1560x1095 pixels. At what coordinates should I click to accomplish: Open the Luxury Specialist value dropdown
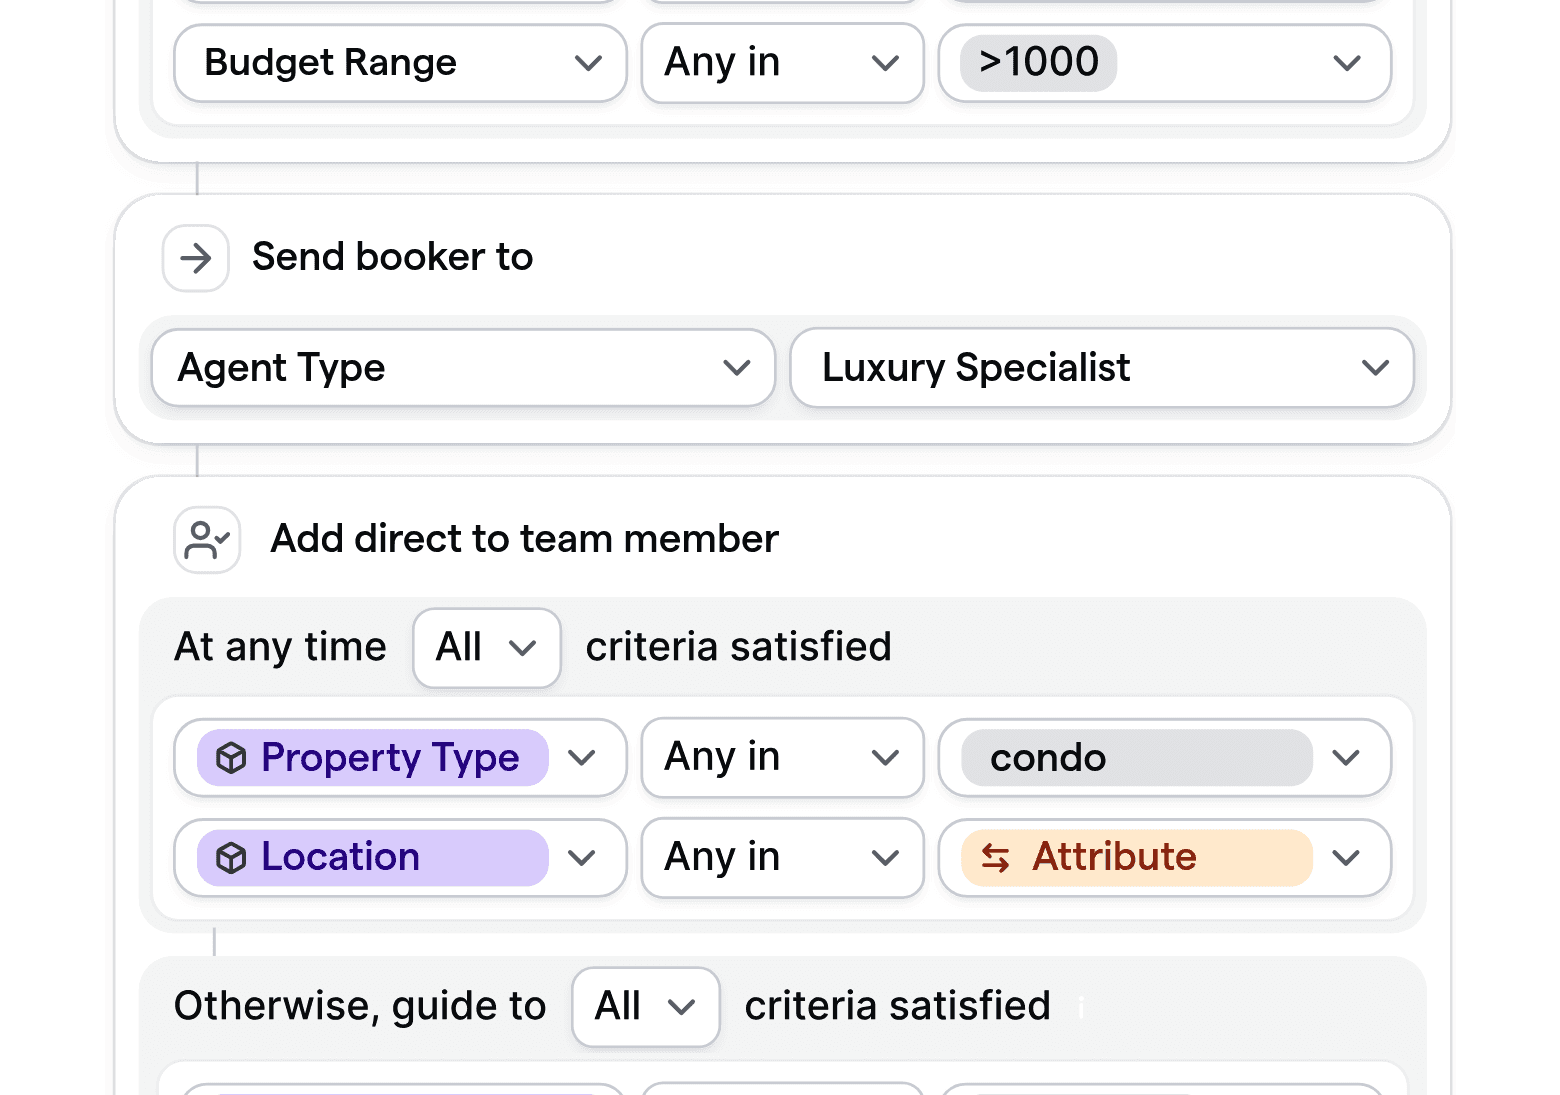pos(1376,368)
